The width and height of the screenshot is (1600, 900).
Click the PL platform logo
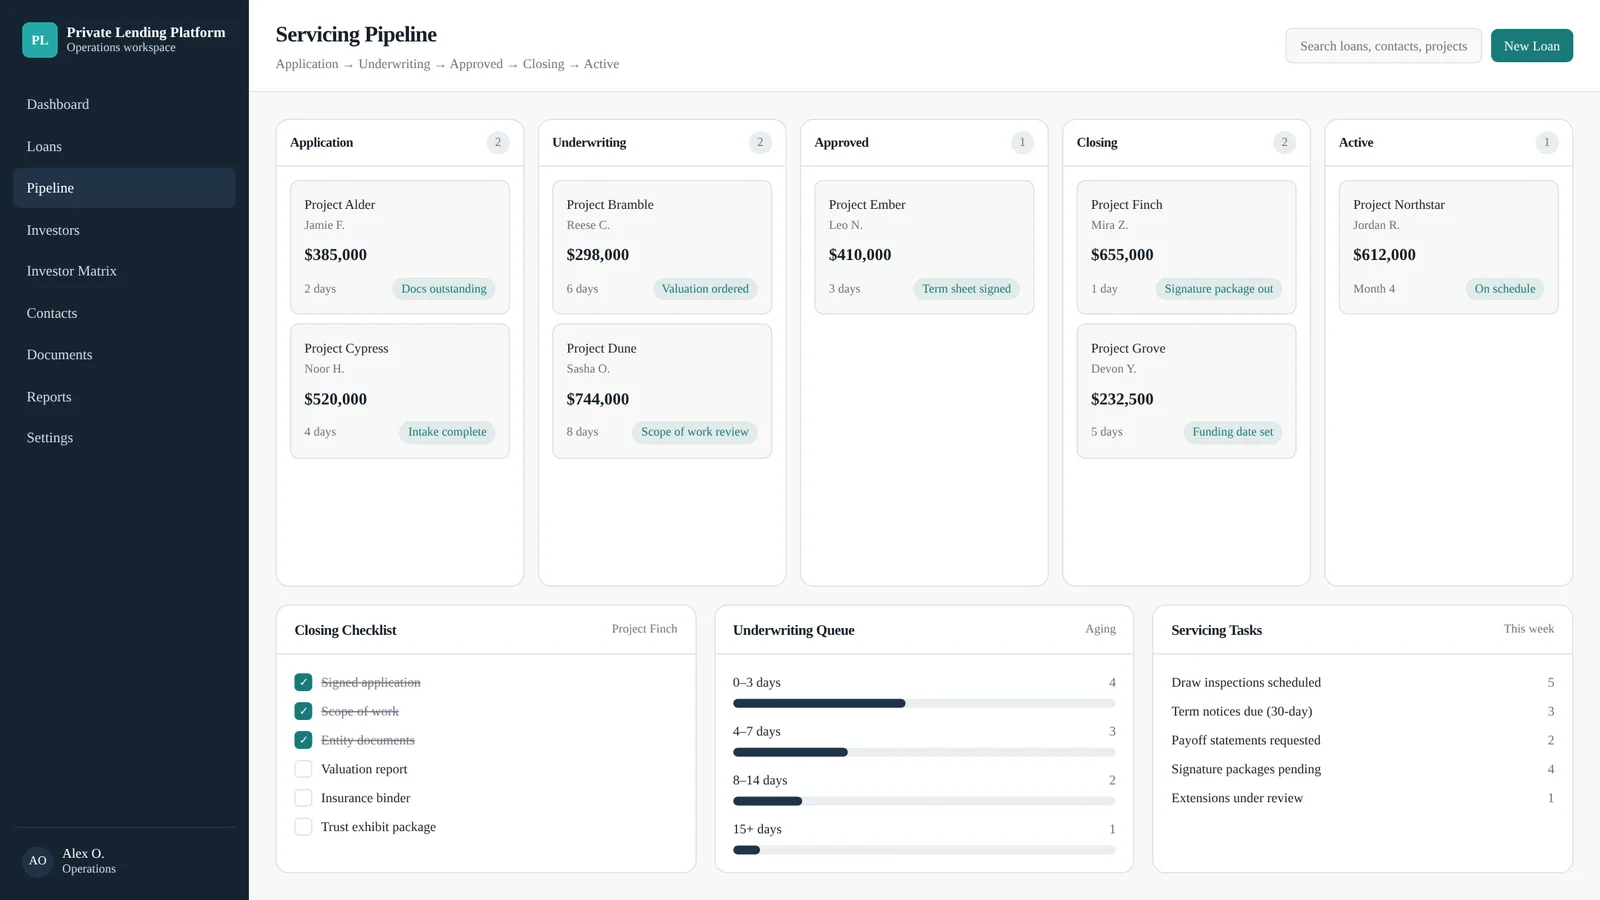click(x=40, y=40)
